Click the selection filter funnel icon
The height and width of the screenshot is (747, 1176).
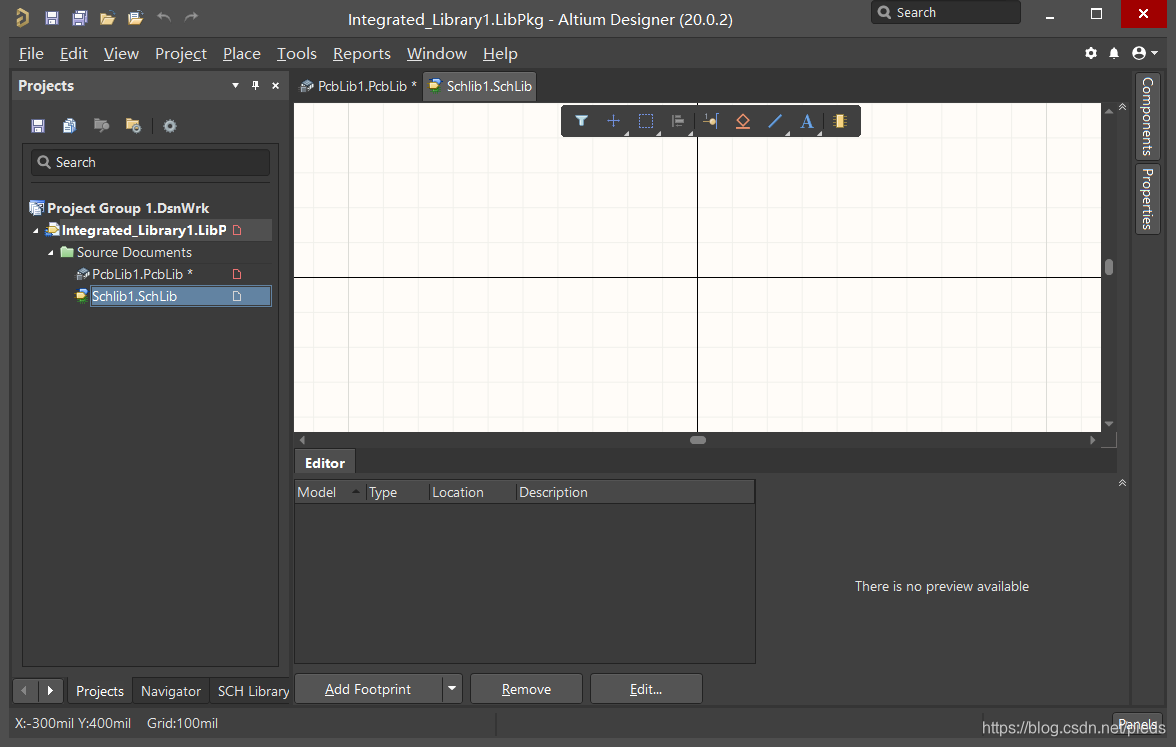coord(581,121)
